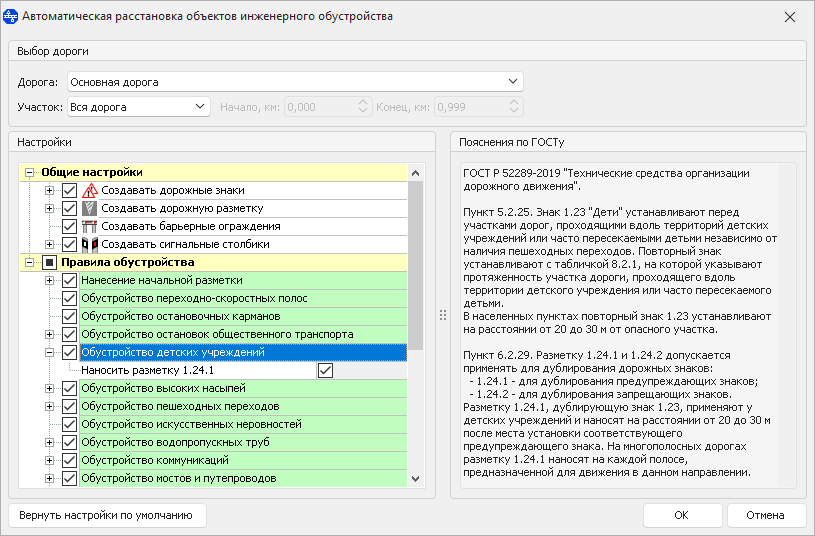The width and height of the screenshot is (815, 536).
Task: Select the Обустройство искусственных неровностей row
Action: 243,424
